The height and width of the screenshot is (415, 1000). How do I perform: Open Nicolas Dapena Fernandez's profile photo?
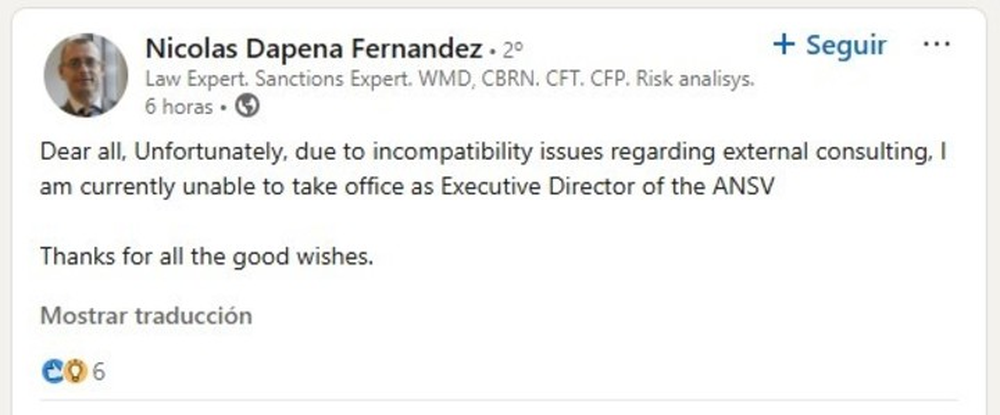point(86,75)
